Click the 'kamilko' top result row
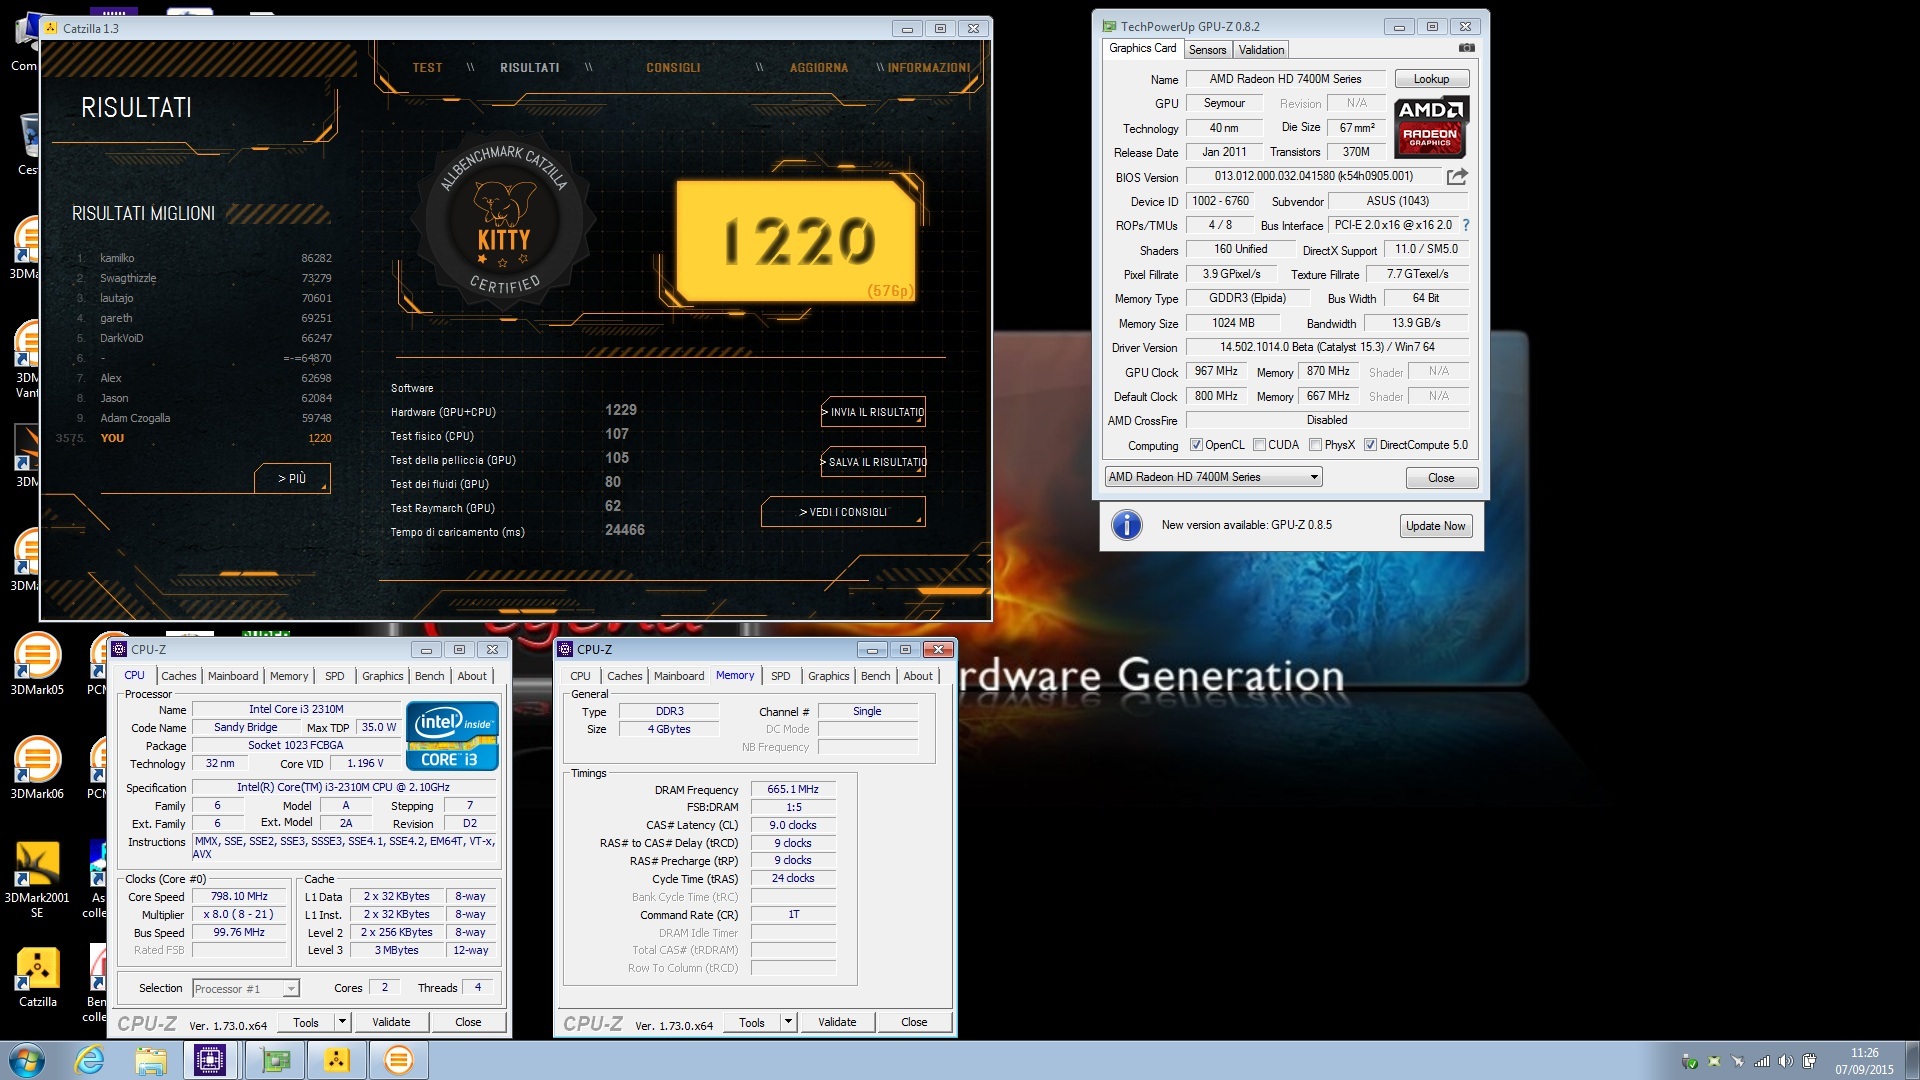 204,258
